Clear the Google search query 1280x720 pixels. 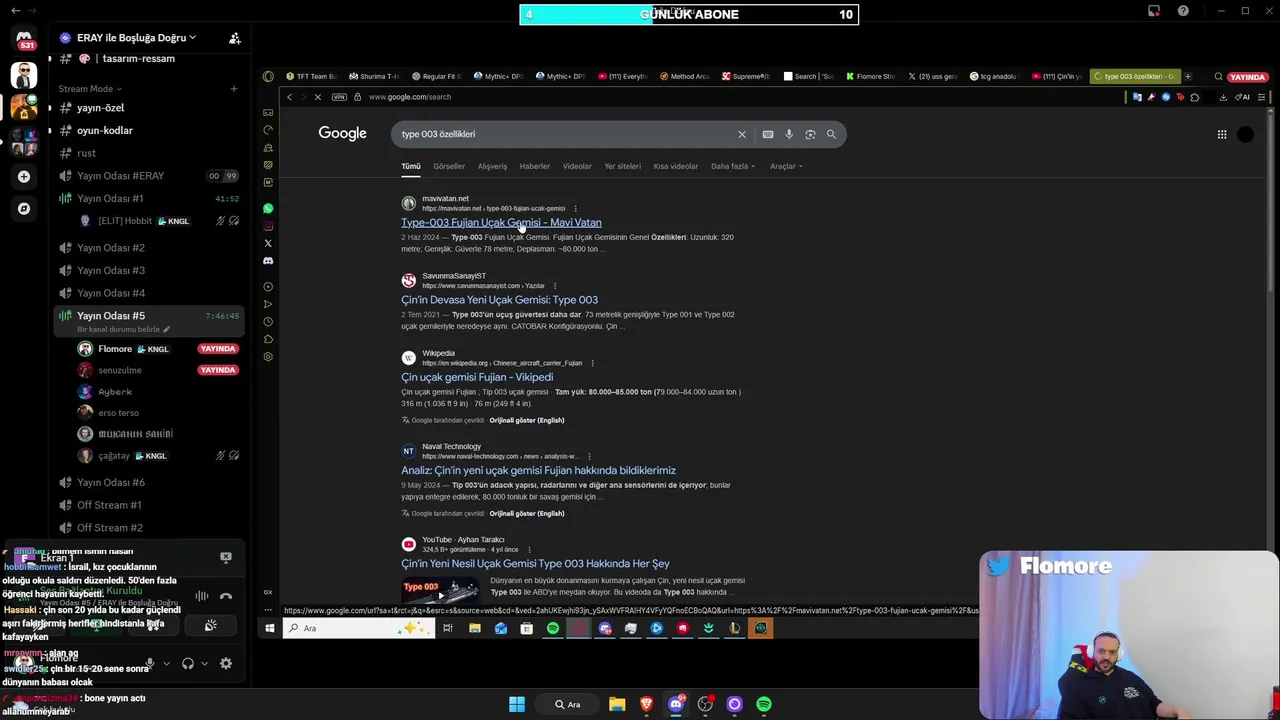(x=742, y=134)
